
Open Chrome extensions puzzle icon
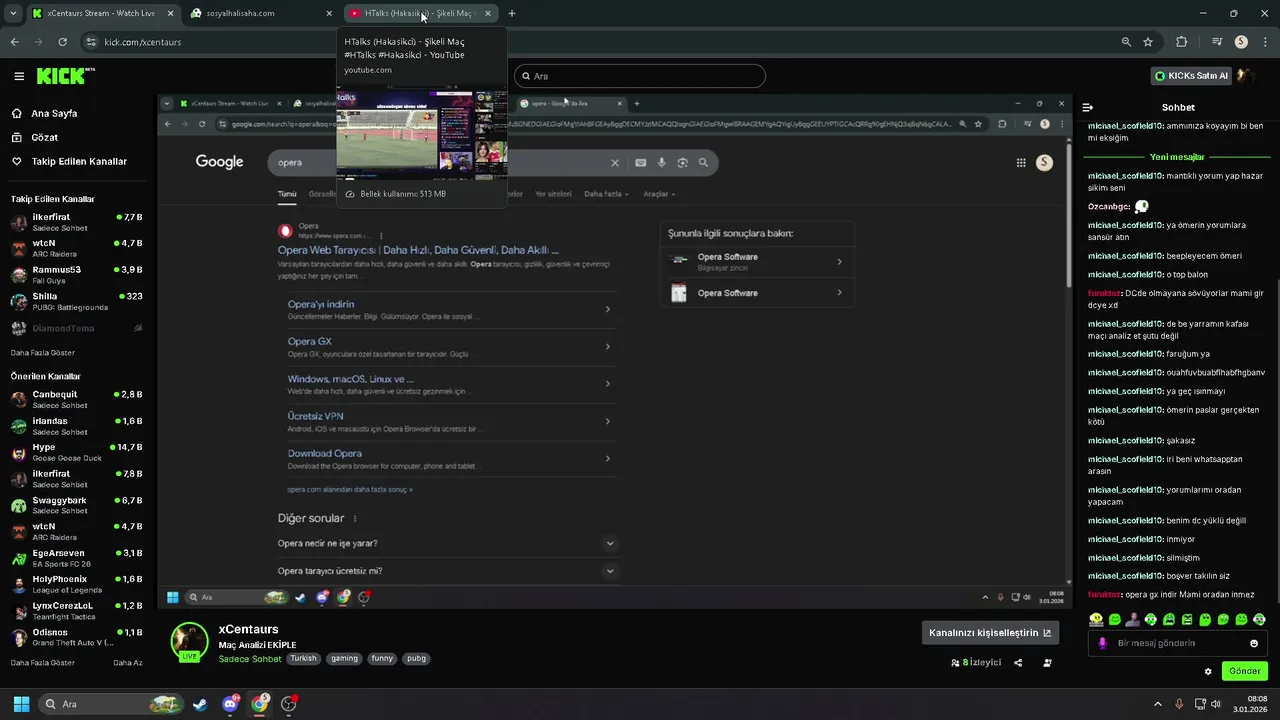[x=1182, y=42]
